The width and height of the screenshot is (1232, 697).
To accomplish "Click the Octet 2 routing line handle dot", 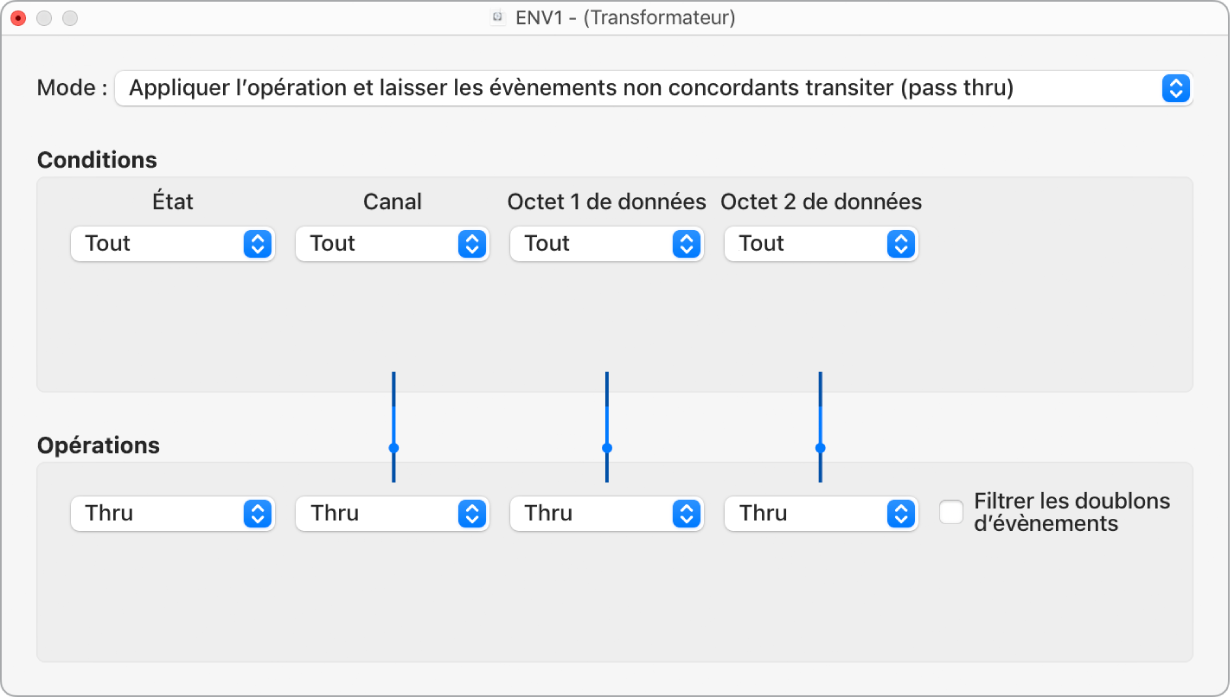I will pos(820,448).
